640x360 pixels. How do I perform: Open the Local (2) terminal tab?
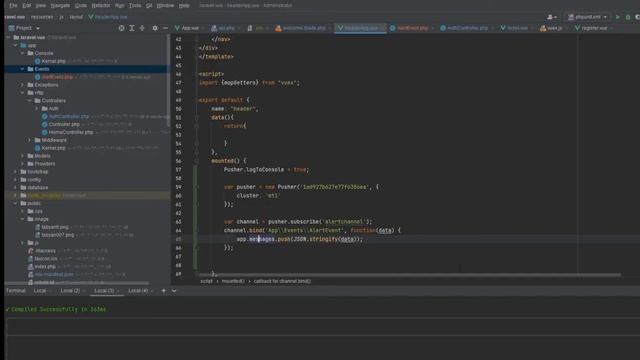[x=70, y=291]
